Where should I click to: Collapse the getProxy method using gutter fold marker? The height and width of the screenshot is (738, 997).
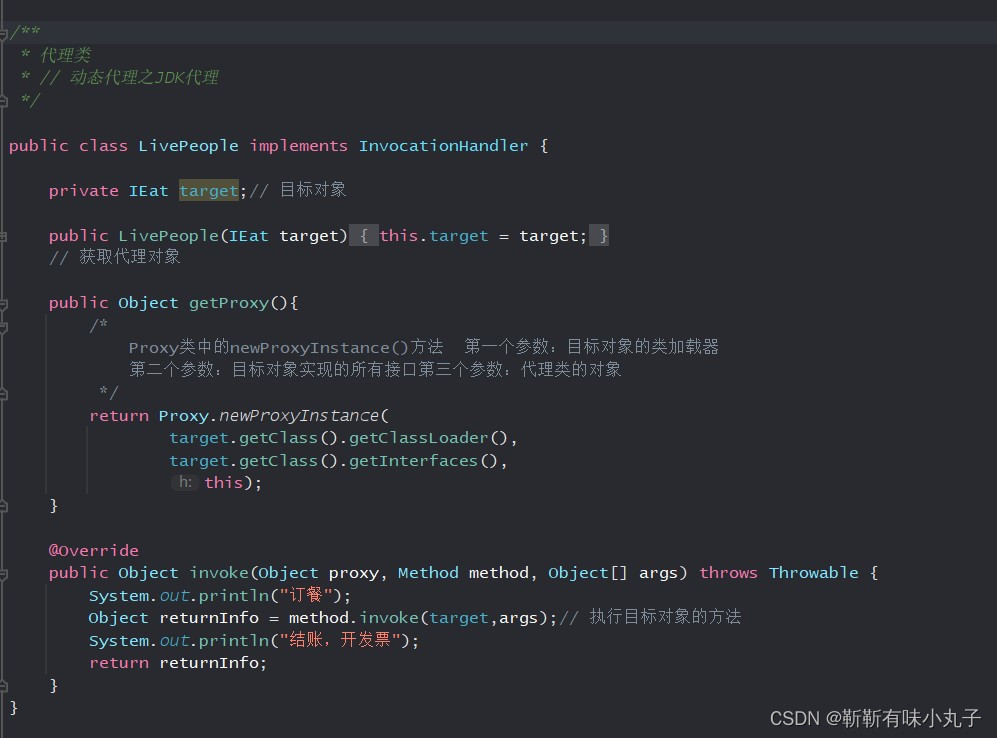3,304
